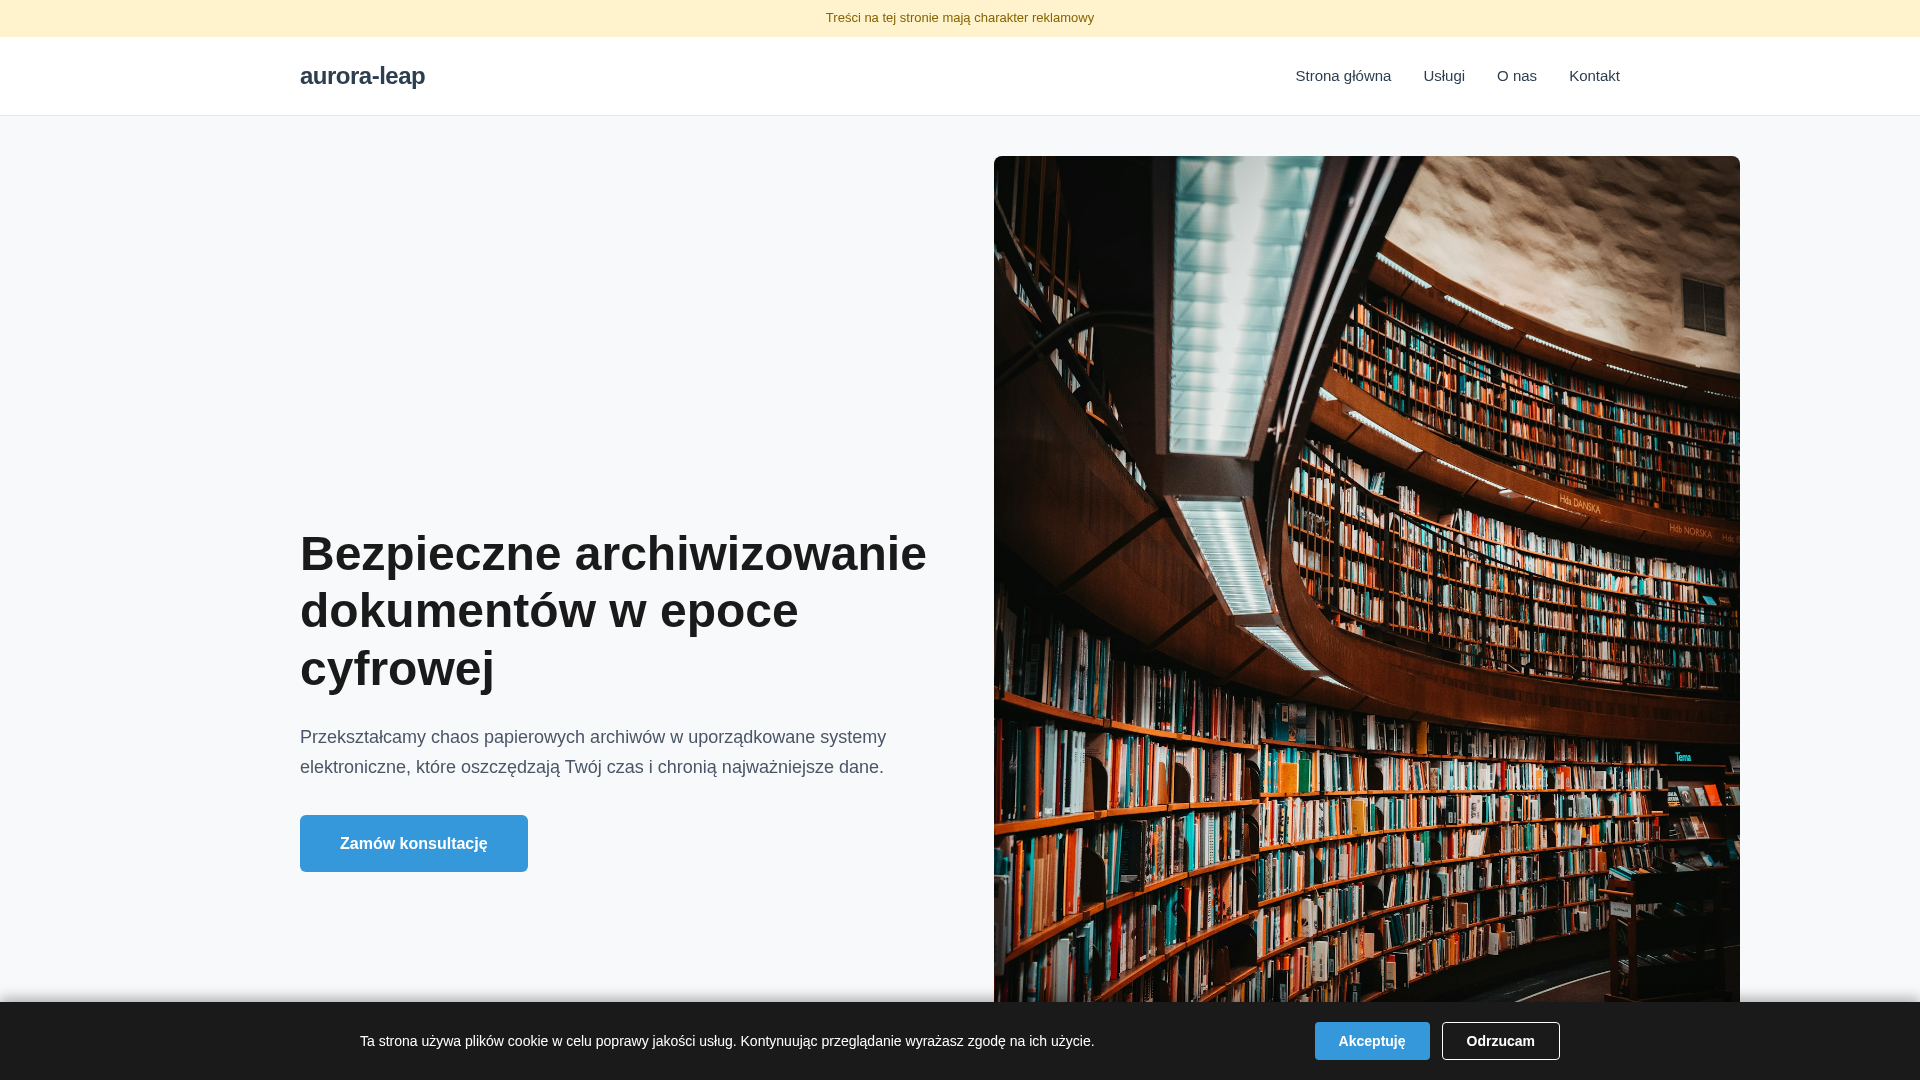
Task: Go to the Usługi menu item
Action: (x=1444, y=76)
